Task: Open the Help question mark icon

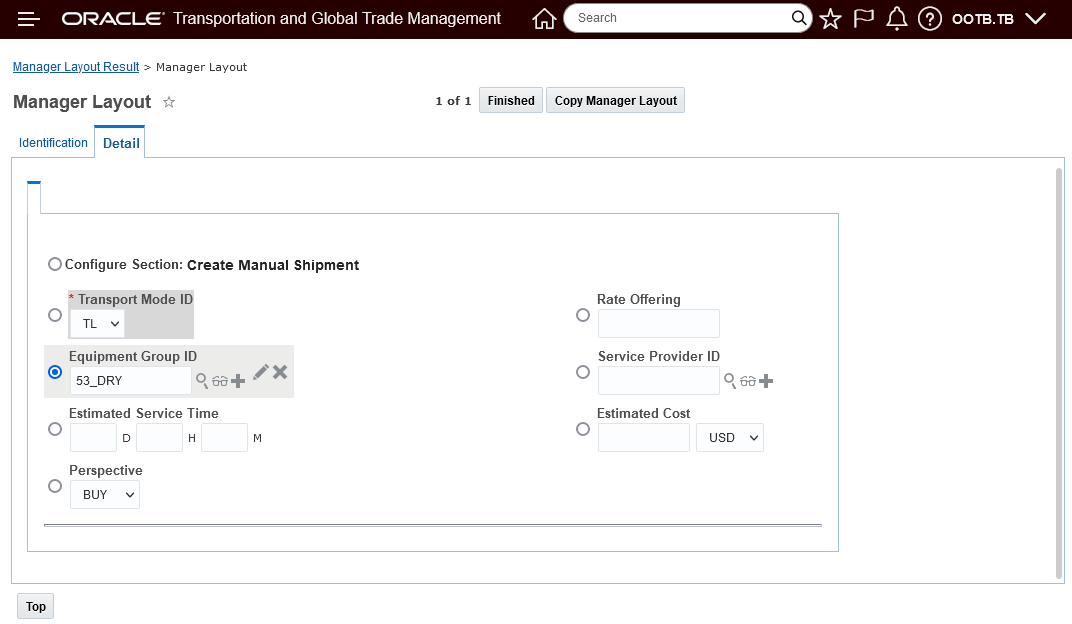Action: click(930, 19)
